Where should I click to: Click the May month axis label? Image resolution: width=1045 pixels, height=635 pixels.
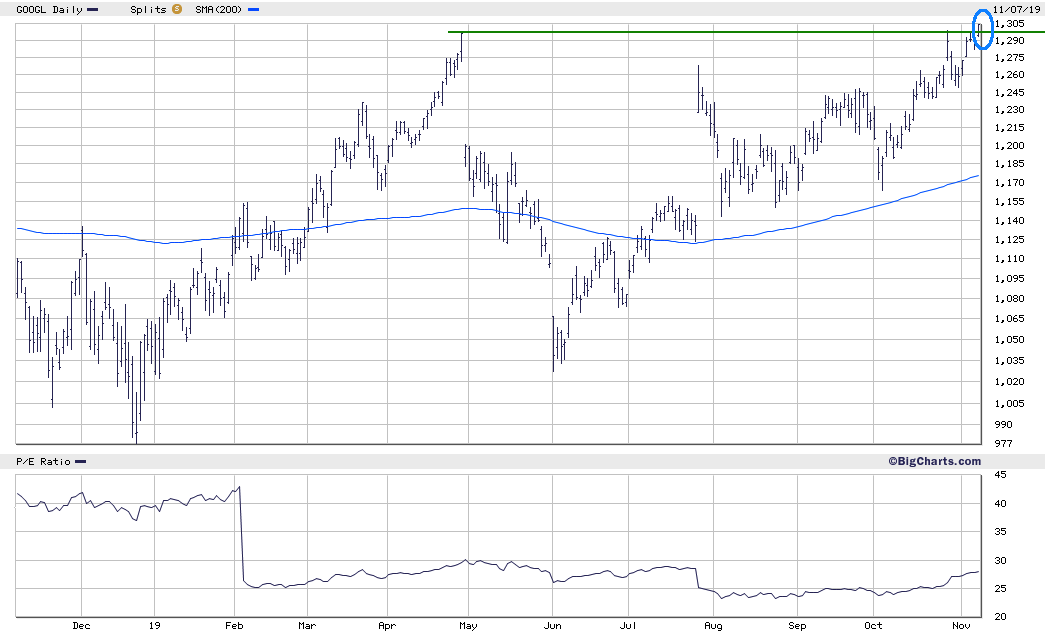tap(468, 626)
